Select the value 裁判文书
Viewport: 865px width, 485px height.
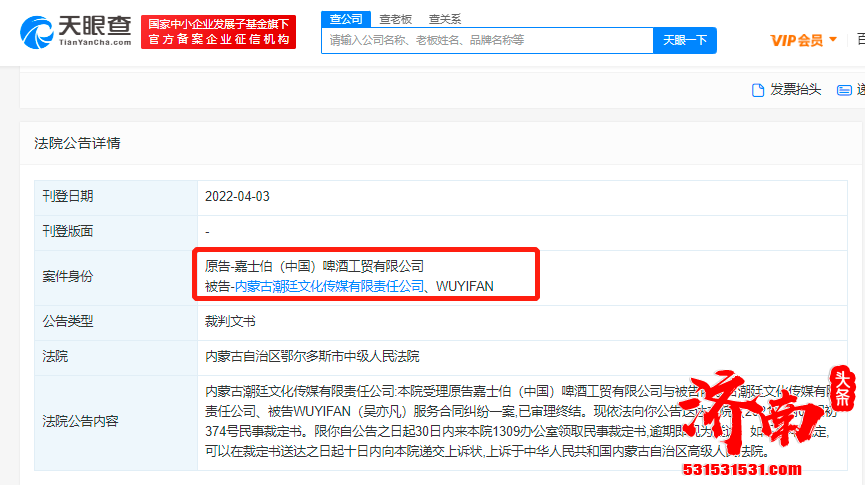click(230, 322)
